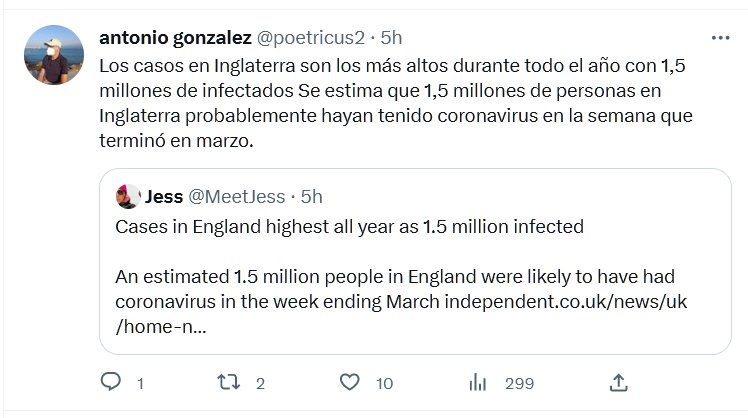Click the Jess display name in quote
Image resolution: width=748 pixels, height=418 pixels.
pos(164,196)
